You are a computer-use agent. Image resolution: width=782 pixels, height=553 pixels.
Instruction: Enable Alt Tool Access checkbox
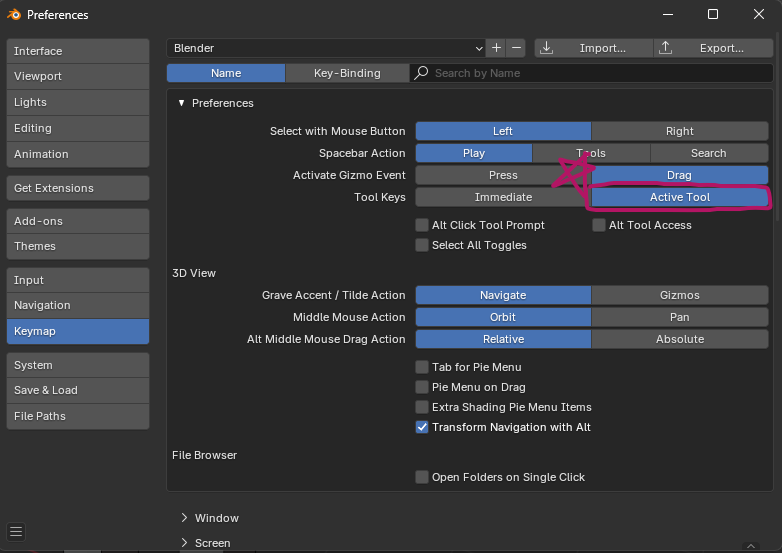pyautogui.click(x=598, y=225)
